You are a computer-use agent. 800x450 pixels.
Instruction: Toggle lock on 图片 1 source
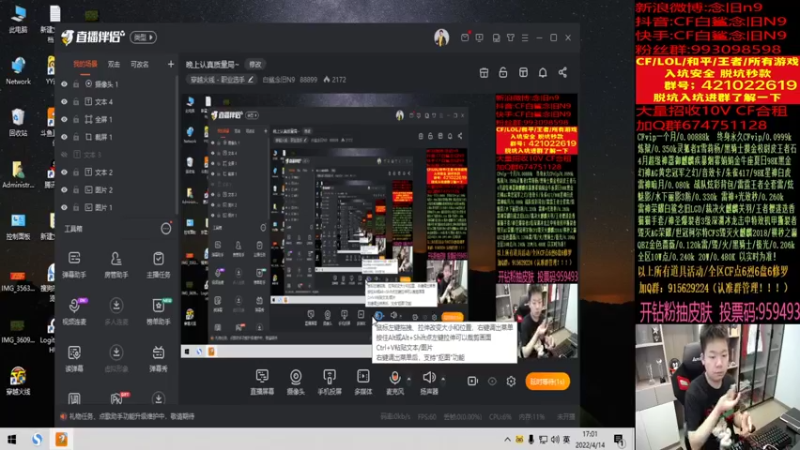point(76,208)
